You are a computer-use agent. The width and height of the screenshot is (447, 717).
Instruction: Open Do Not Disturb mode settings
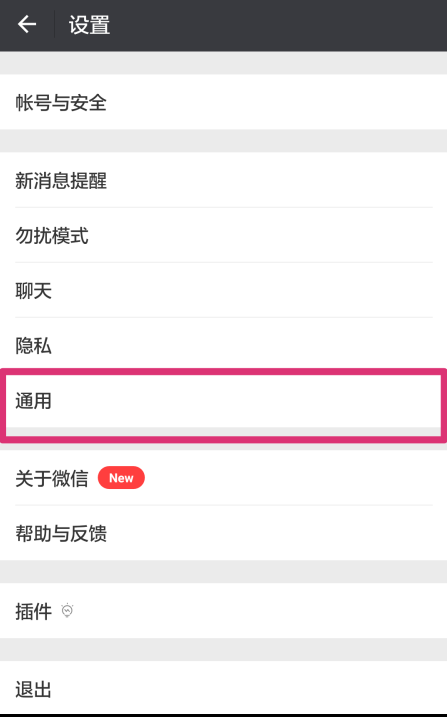(224, 235)
